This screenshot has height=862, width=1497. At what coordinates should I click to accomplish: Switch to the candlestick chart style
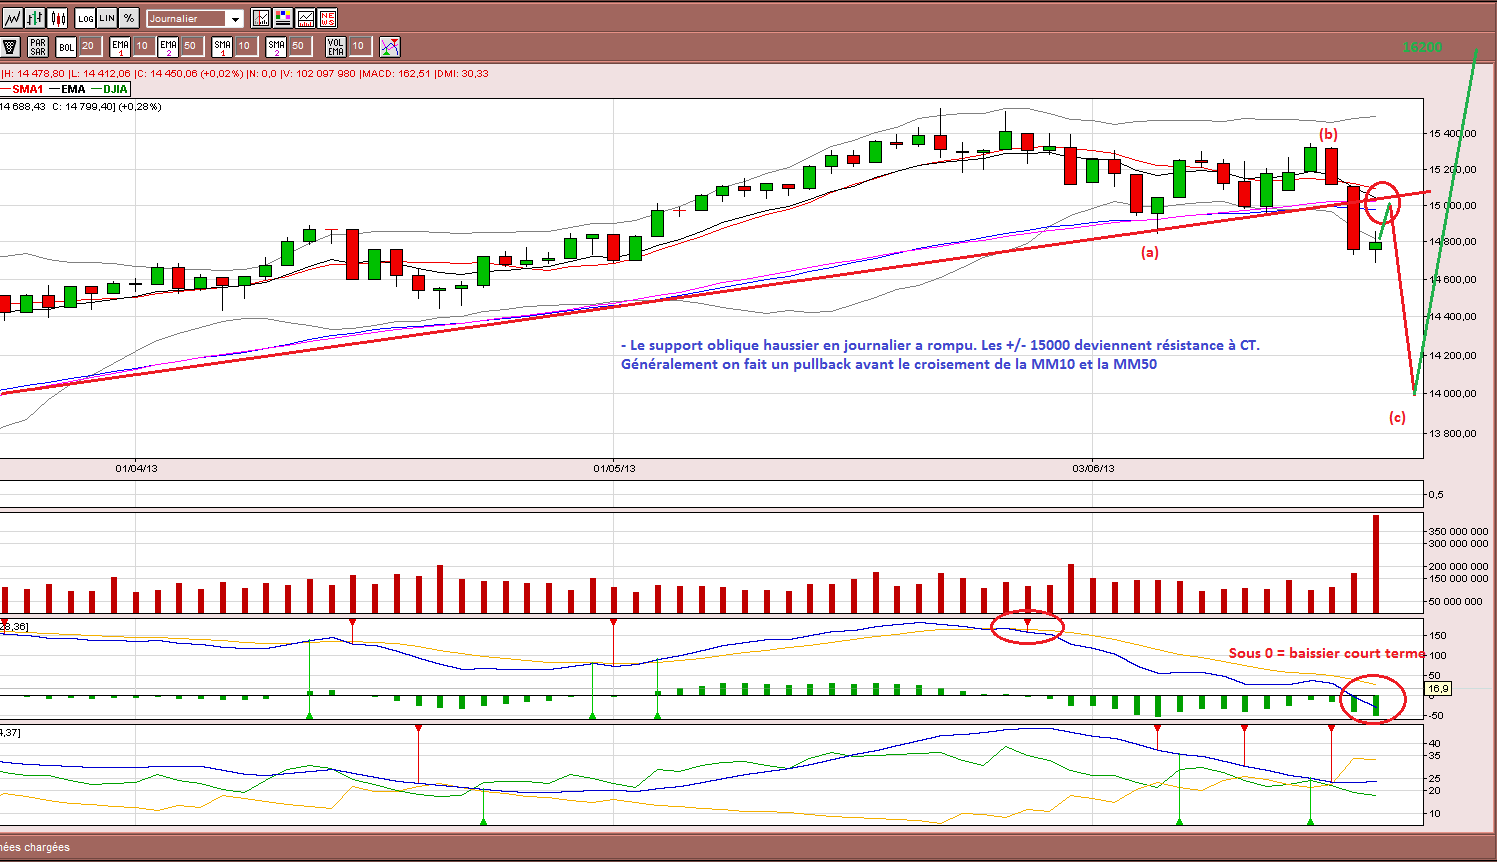[x=58, y=18]
